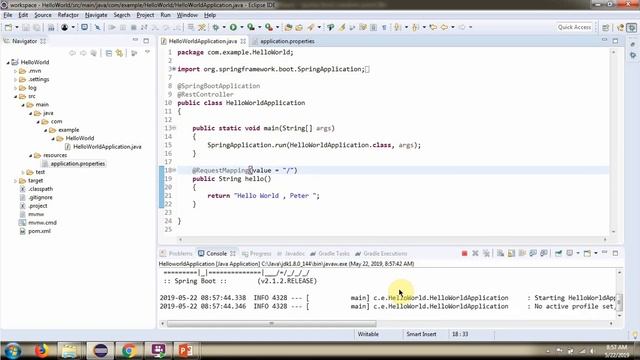Toggle Pin Console icon

[558, 253]
